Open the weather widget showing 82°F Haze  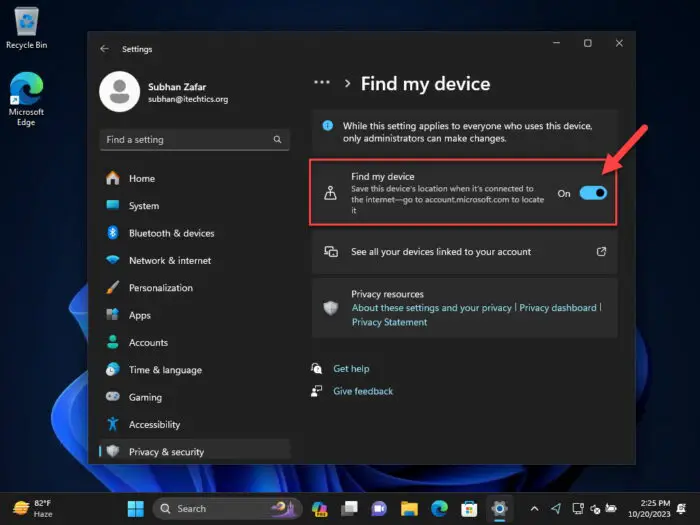33,508
